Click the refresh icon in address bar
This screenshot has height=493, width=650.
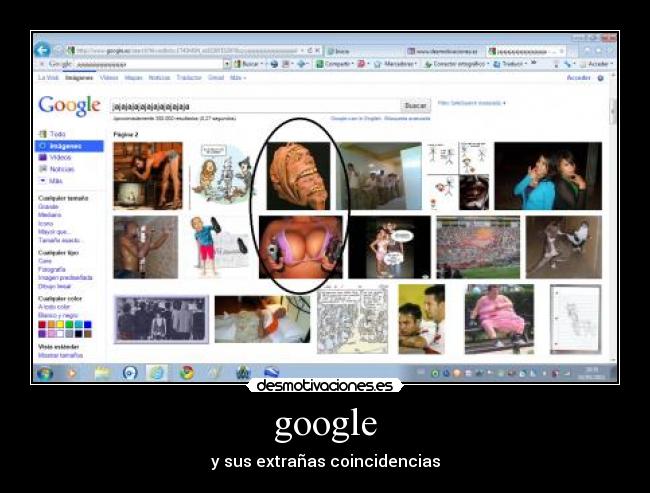[x=310, y=51]
